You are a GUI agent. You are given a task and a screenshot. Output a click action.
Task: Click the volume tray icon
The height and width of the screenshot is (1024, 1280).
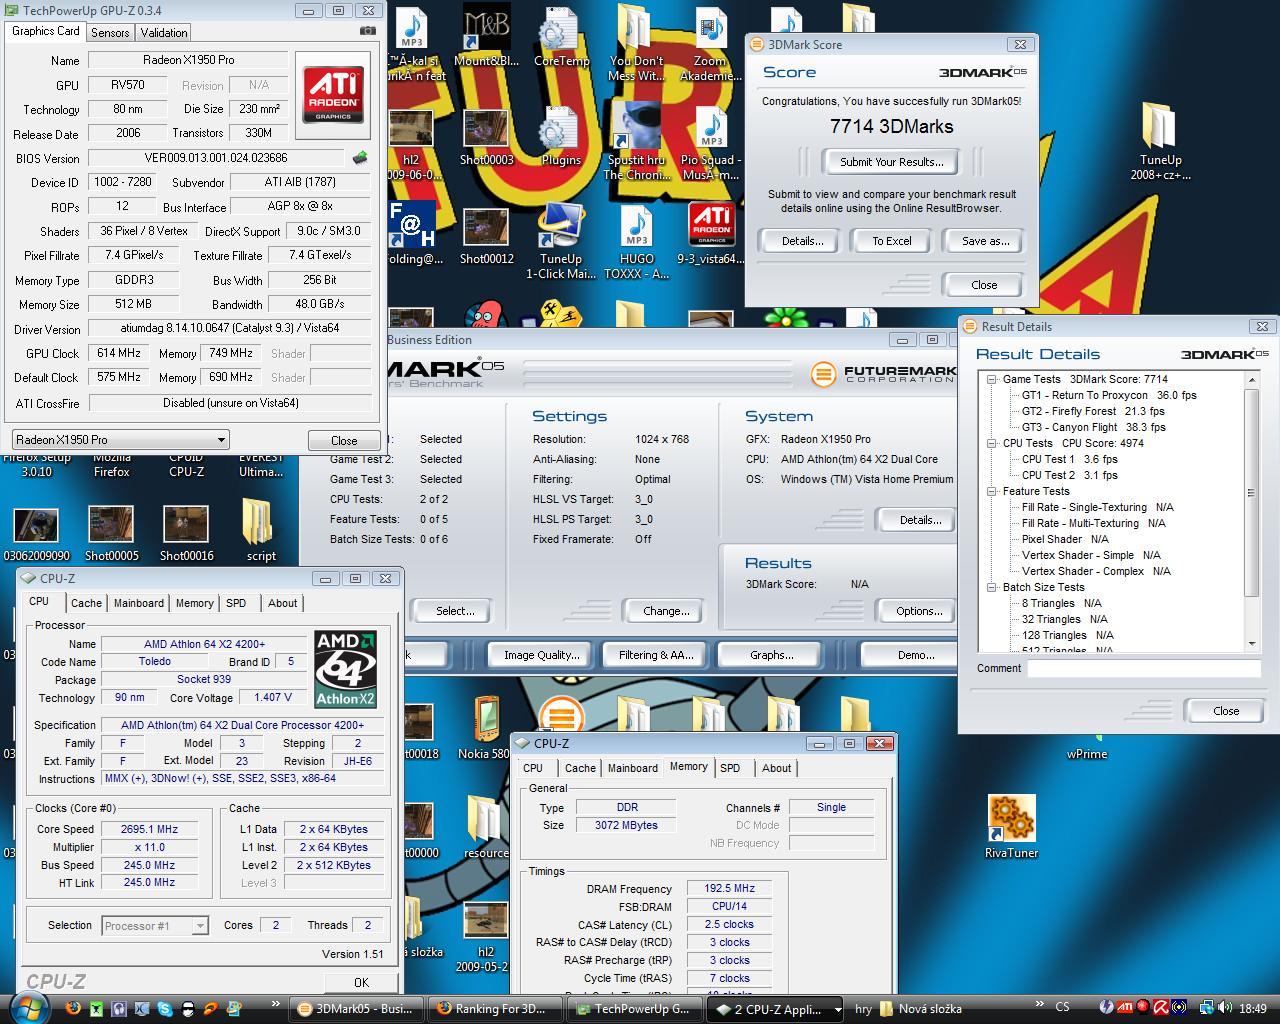pos(1226,1008)
